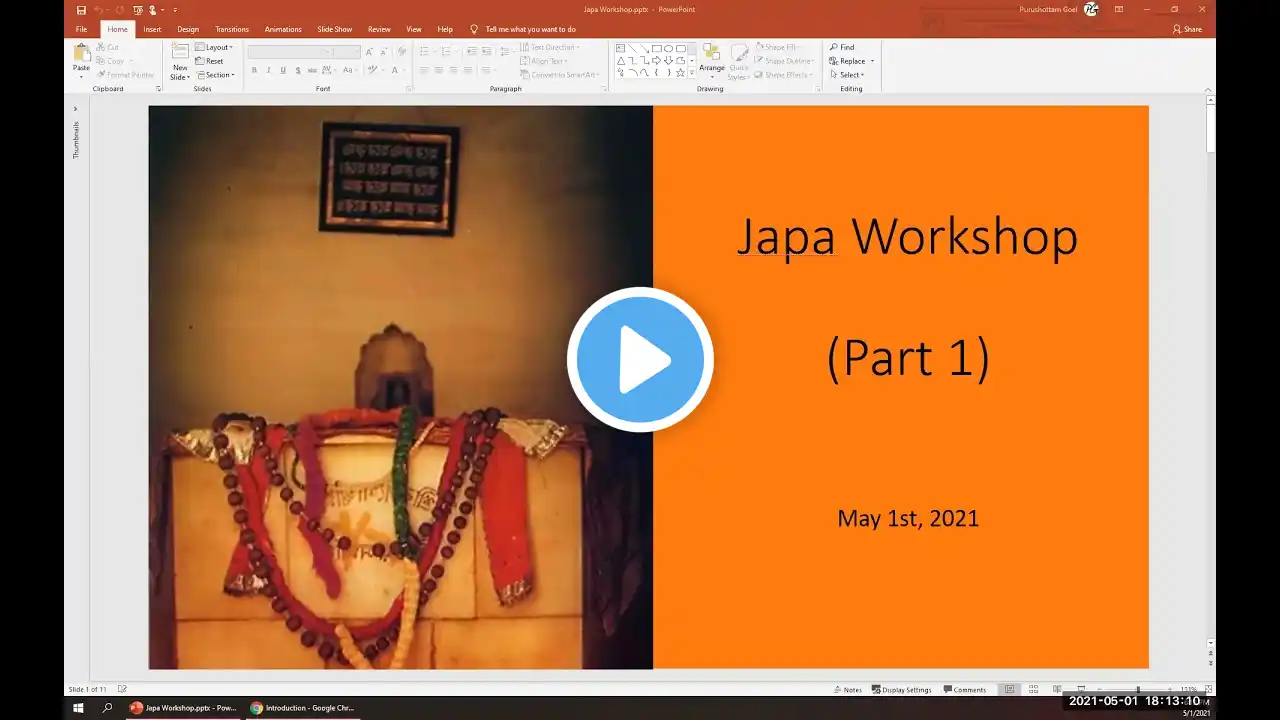Open the Change Case dropdown

350,70
